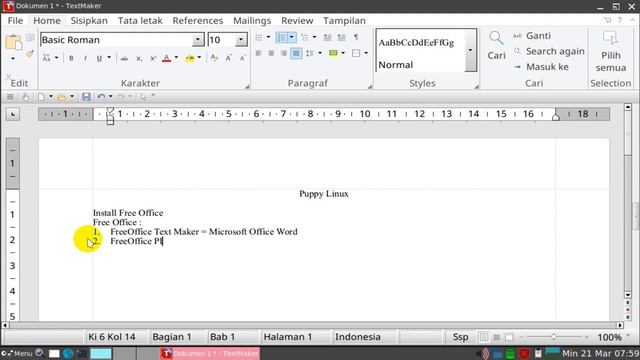The height and width of the screenshot is (360, 640).
Task: Toggle Italic formatting
Action: tap(85, 58)
